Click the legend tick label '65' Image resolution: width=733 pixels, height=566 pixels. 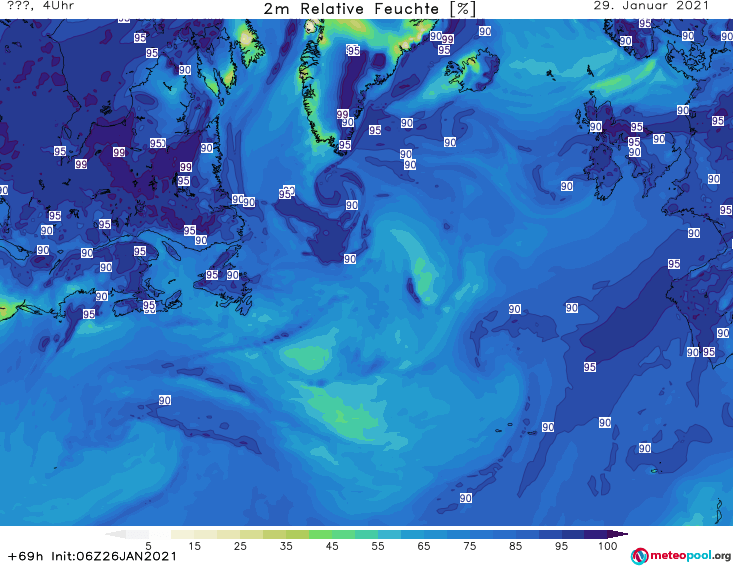click(x=424, y=546)
